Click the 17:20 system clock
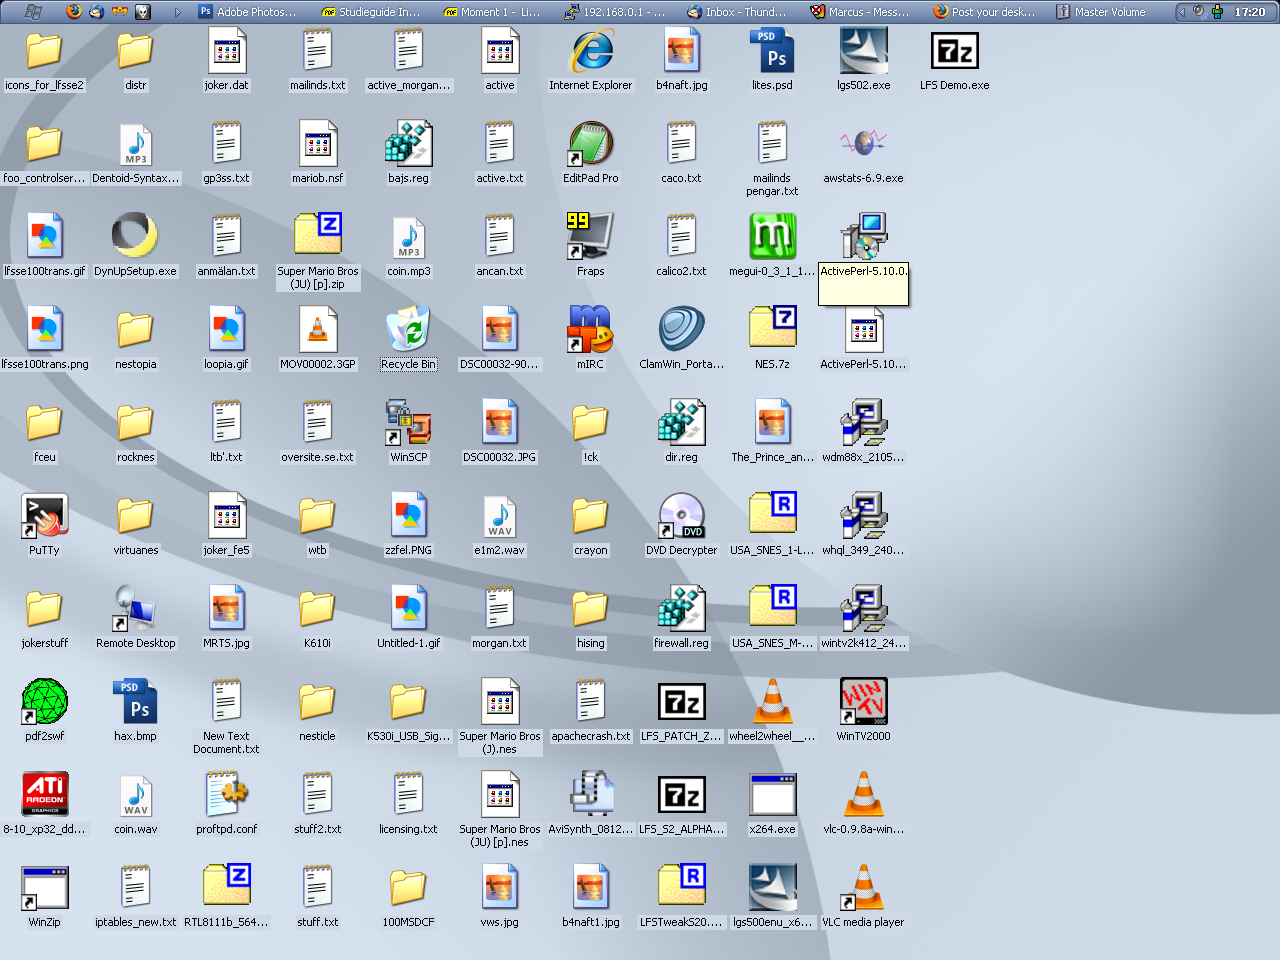Screen dimensions: 1280x960 (1250, 12)
